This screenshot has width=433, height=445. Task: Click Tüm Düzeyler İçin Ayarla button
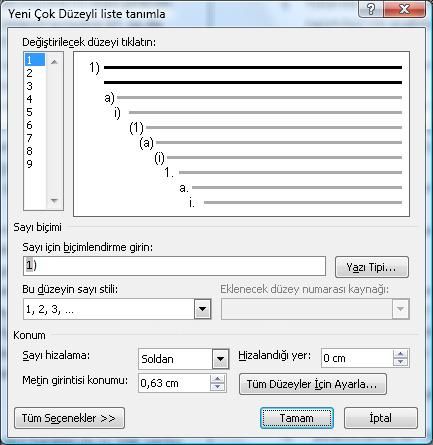click(x=313, y=384)
